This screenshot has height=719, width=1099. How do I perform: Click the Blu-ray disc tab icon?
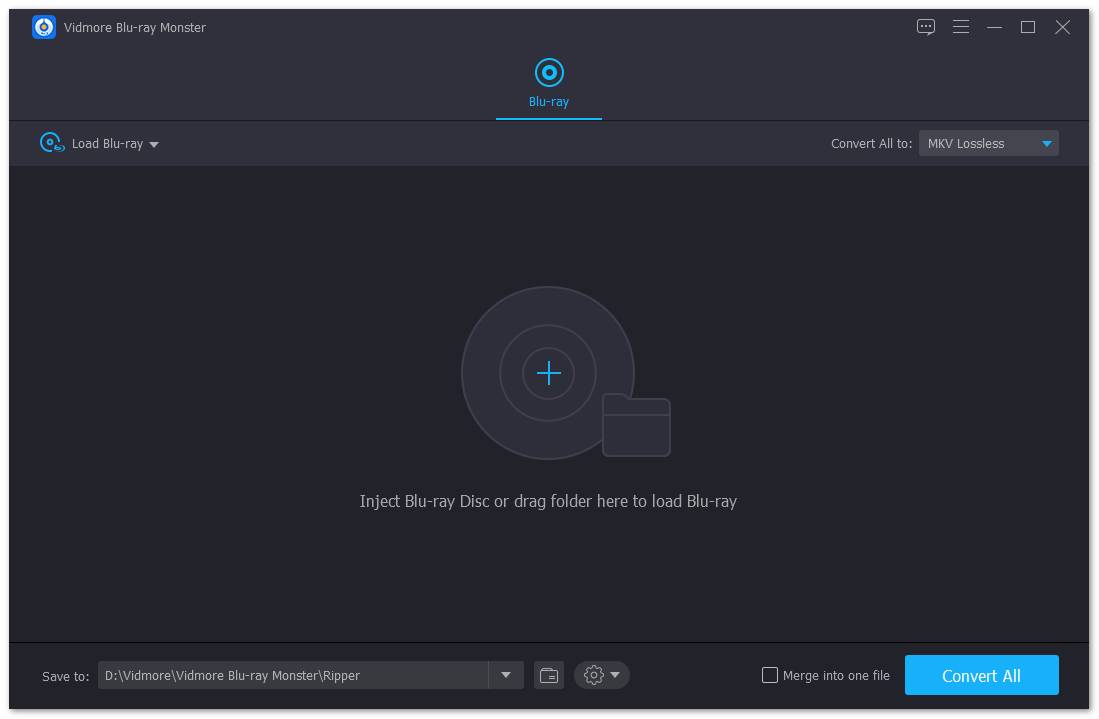549,72
